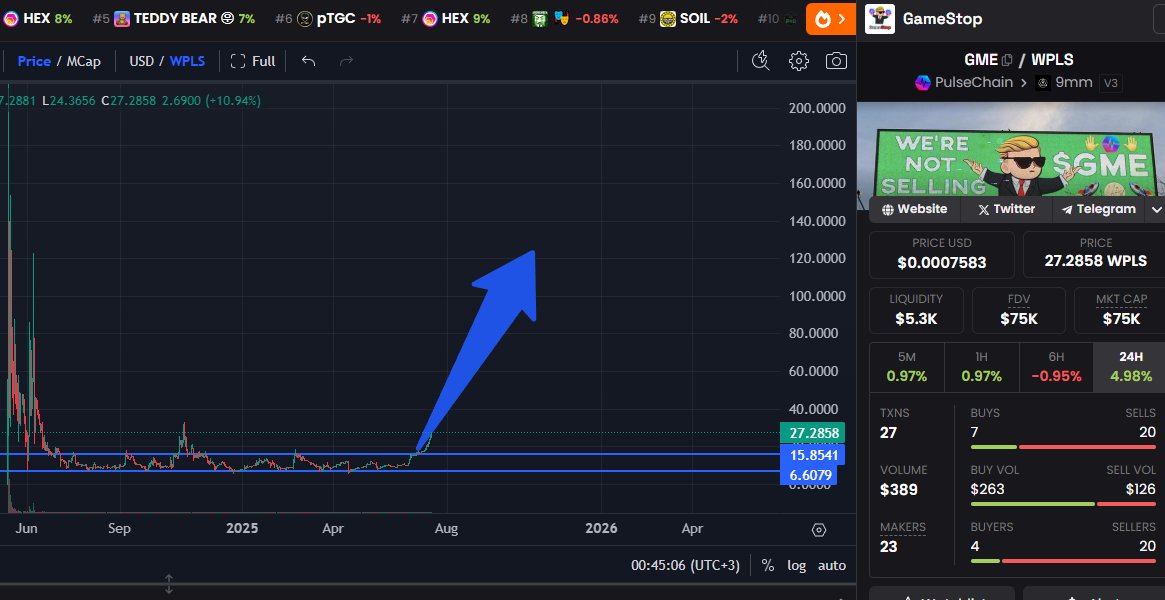
Task: Select USD as chart denomination
Action: 141,61
